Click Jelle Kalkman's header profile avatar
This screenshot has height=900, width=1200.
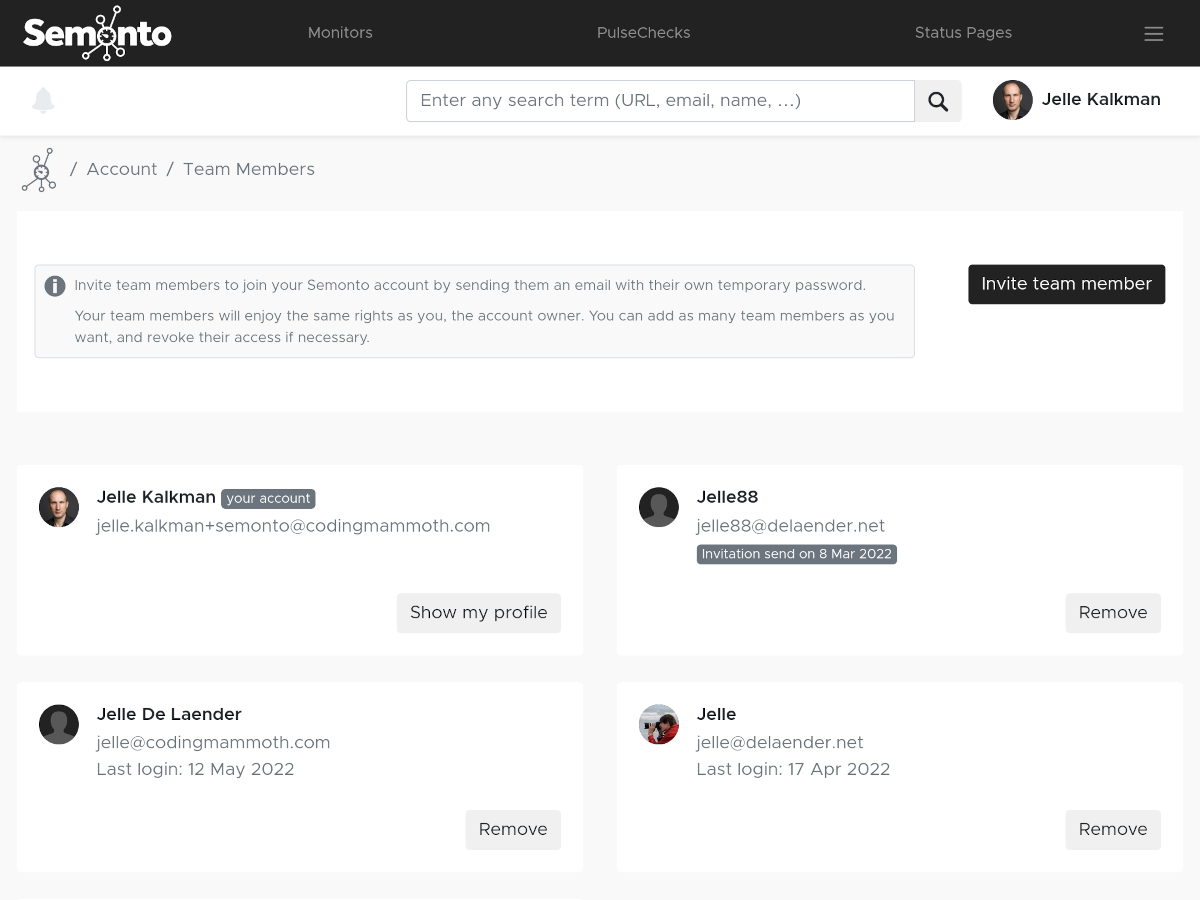pos(1012,100)
